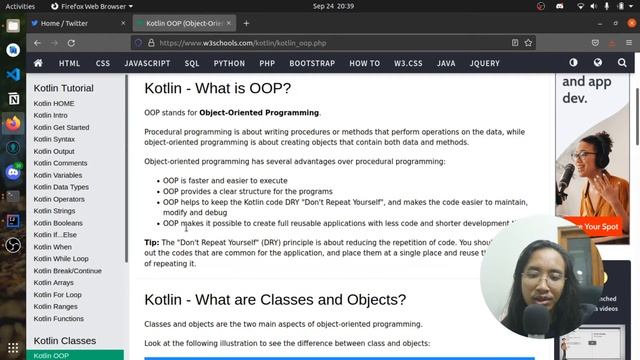Image resolution: width=640 pixels, height=360 pixels.
Task: Open HOW TO in top navigation
Action: (364, 63)
